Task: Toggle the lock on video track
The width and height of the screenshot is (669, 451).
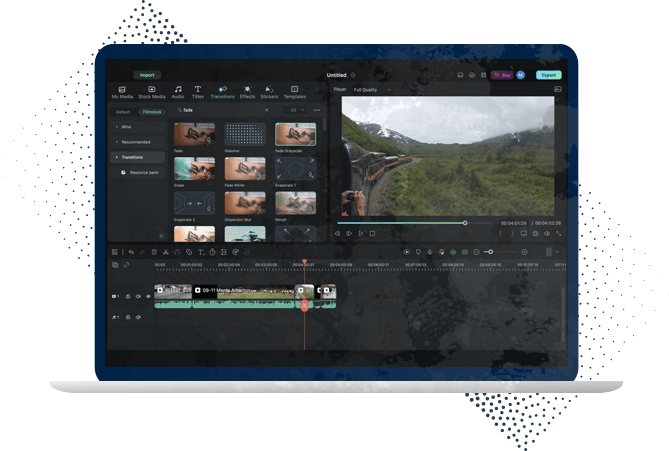Action: [128, 296]
